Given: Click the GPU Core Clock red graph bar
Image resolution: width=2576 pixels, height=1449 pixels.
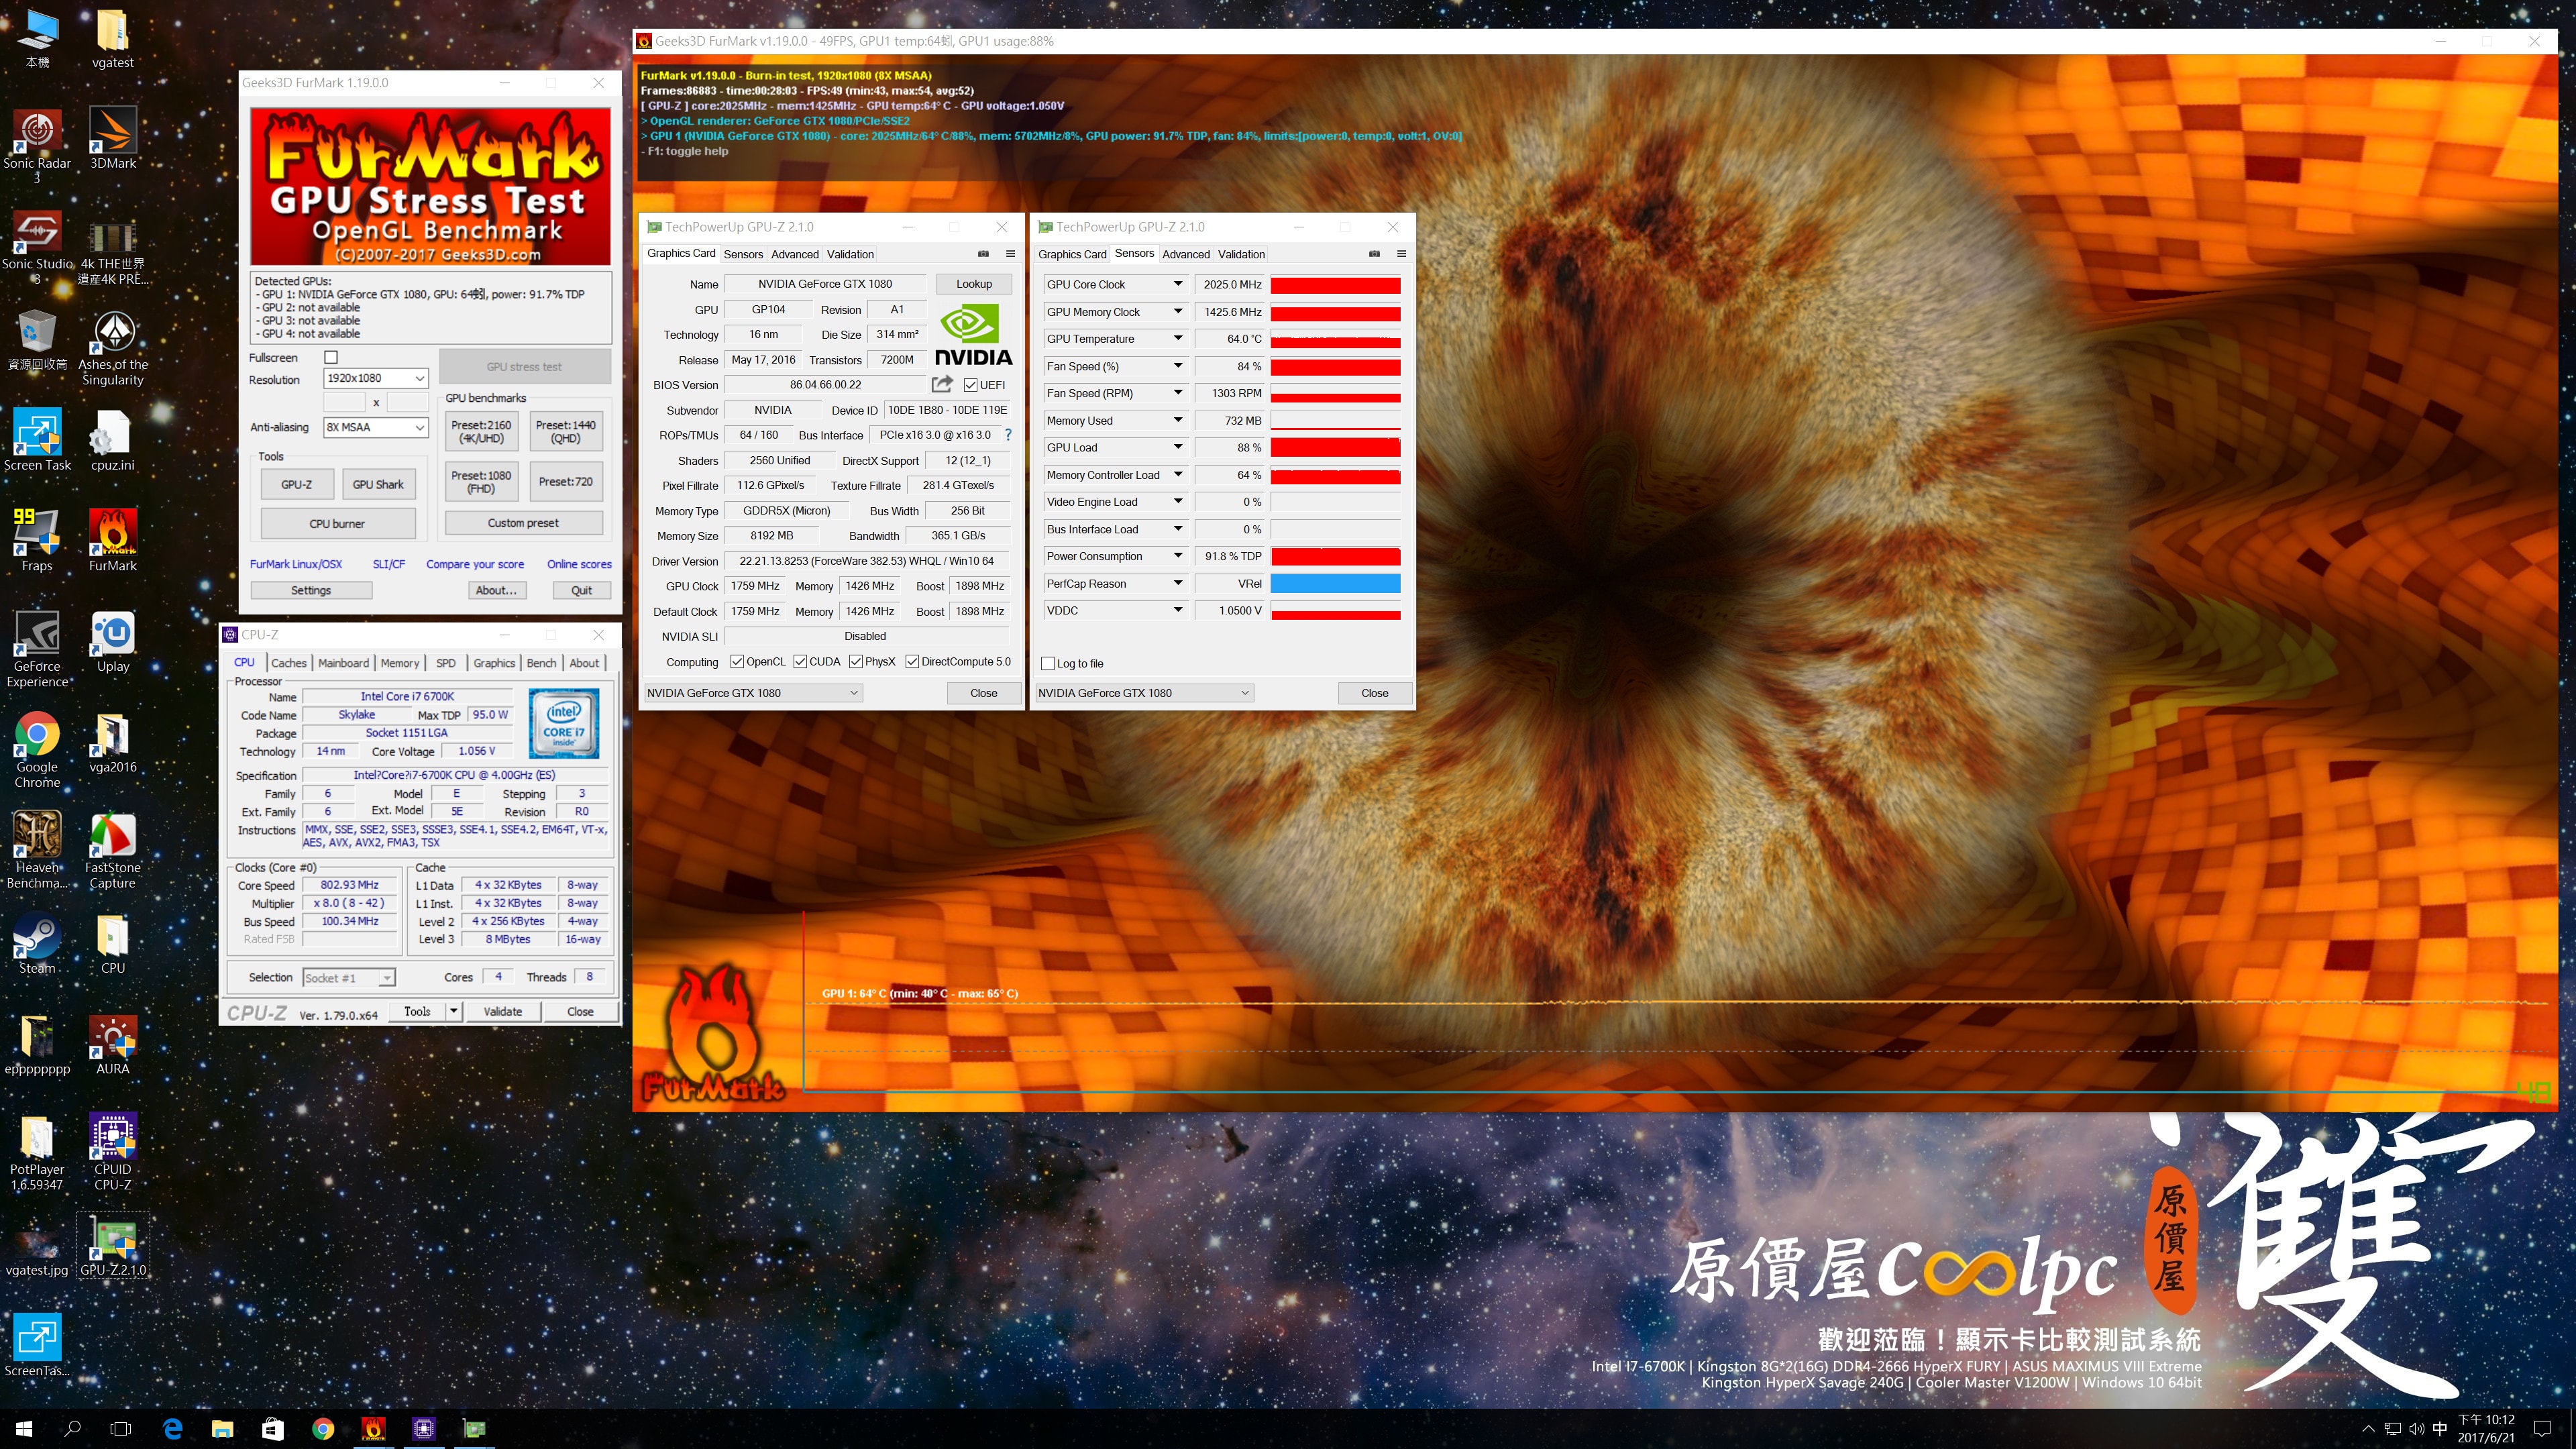Looking at the screenshot, I should [1335, 285].
